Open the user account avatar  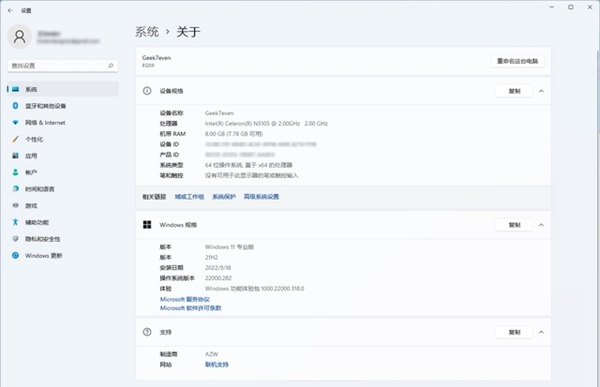[x=20, y=37]
